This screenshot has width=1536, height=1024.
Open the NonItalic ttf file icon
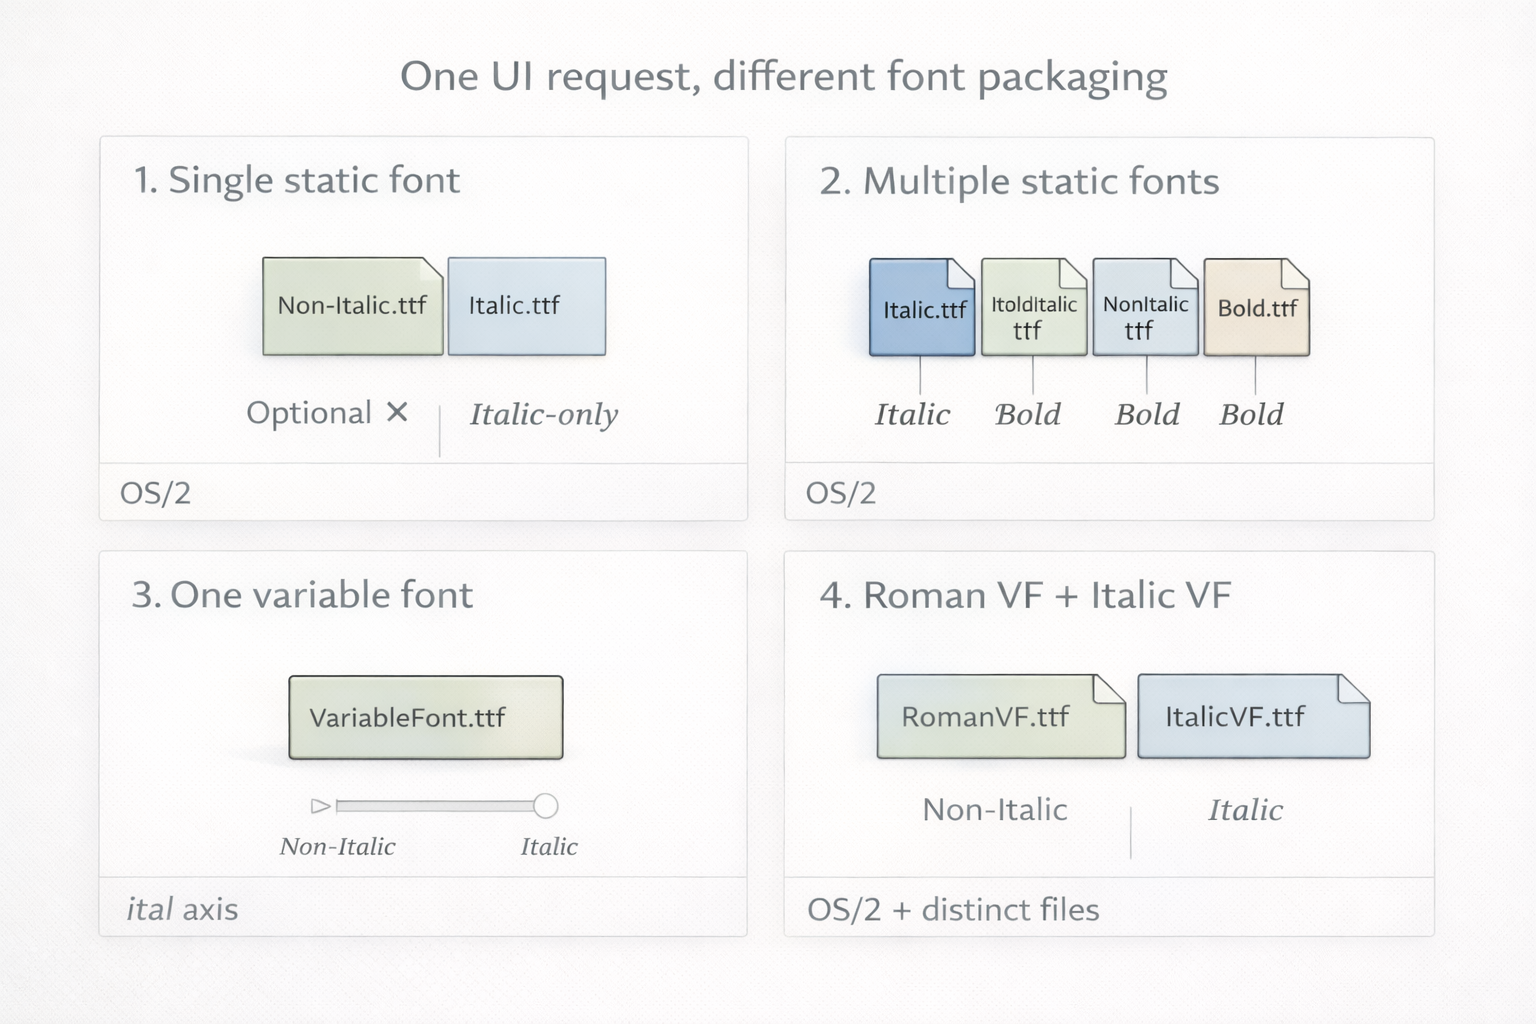pyautogui.click(x=1145, y=307)
